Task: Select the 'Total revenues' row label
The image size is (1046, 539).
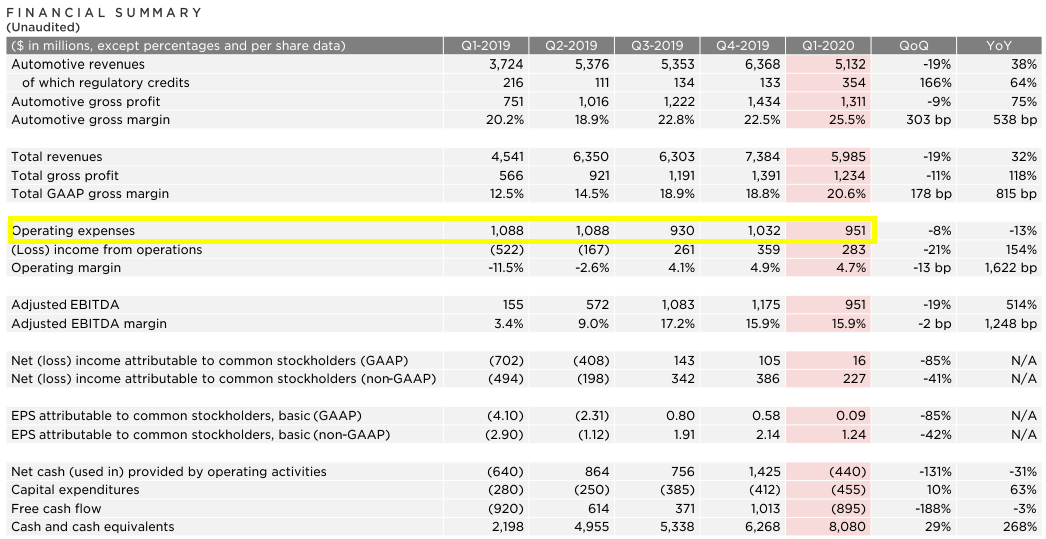Action: (x=57, y=157)
